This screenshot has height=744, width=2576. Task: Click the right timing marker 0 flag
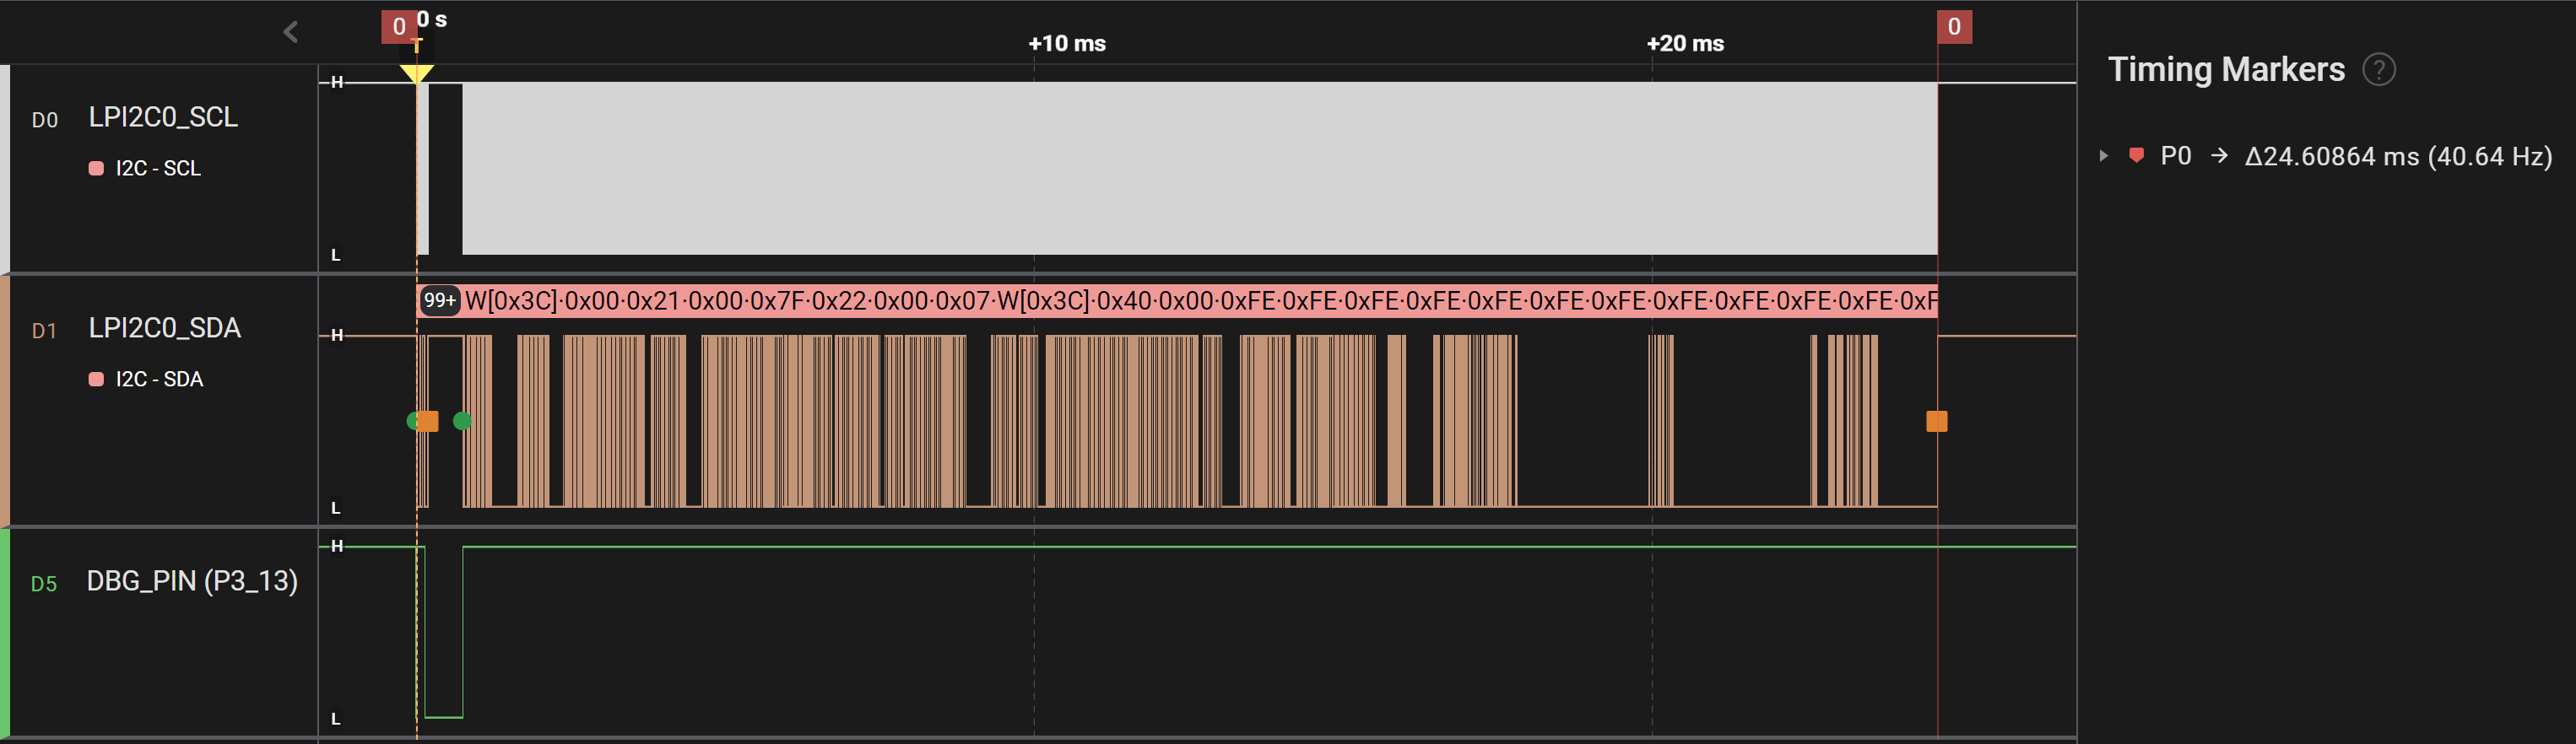tap(1954, 27)
